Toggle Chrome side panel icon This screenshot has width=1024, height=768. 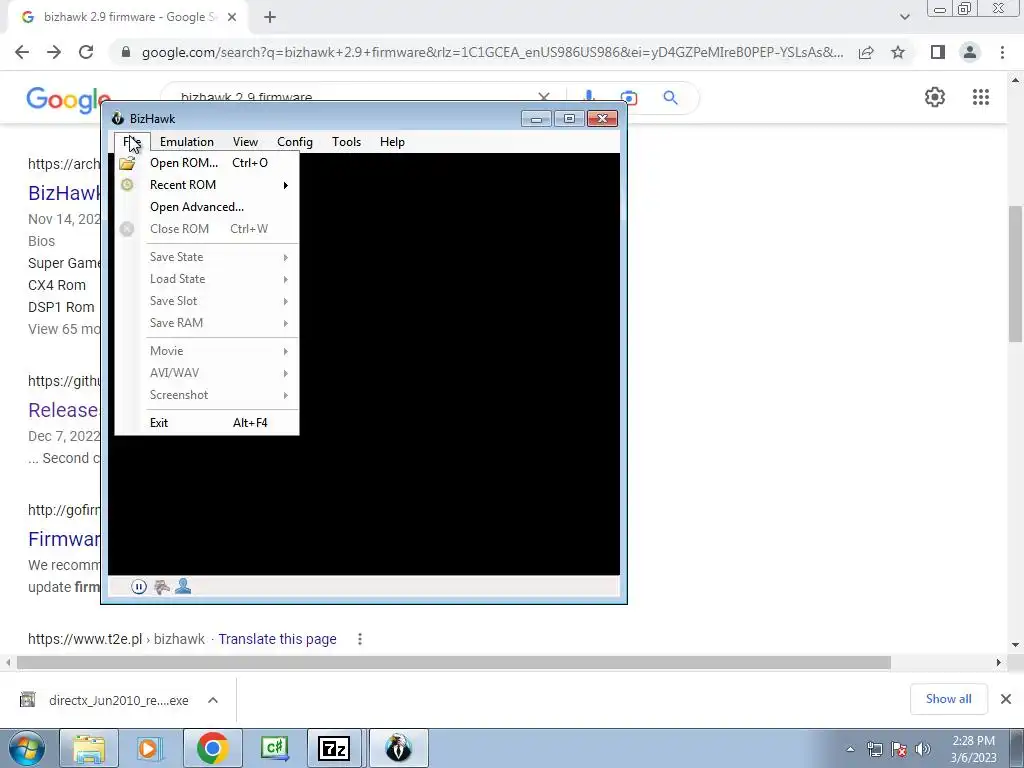coord(938,52)
